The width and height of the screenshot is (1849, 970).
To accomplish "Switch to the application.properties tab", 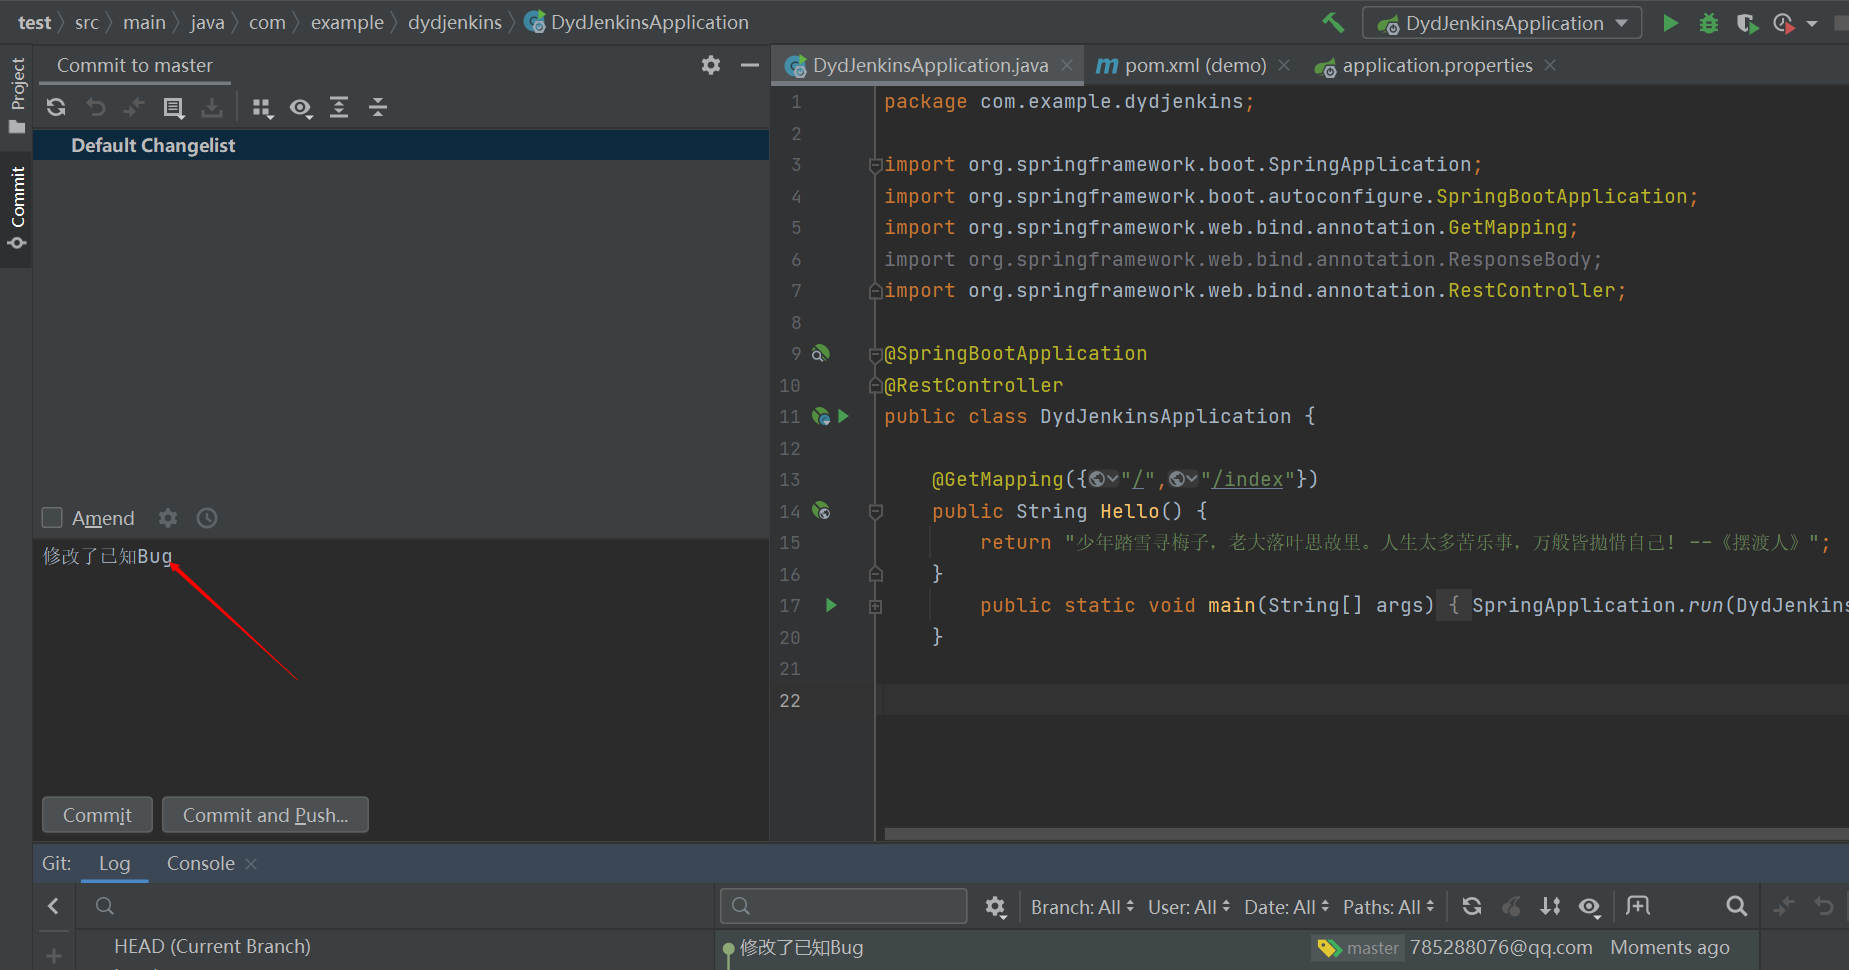I will [1437, 65].
